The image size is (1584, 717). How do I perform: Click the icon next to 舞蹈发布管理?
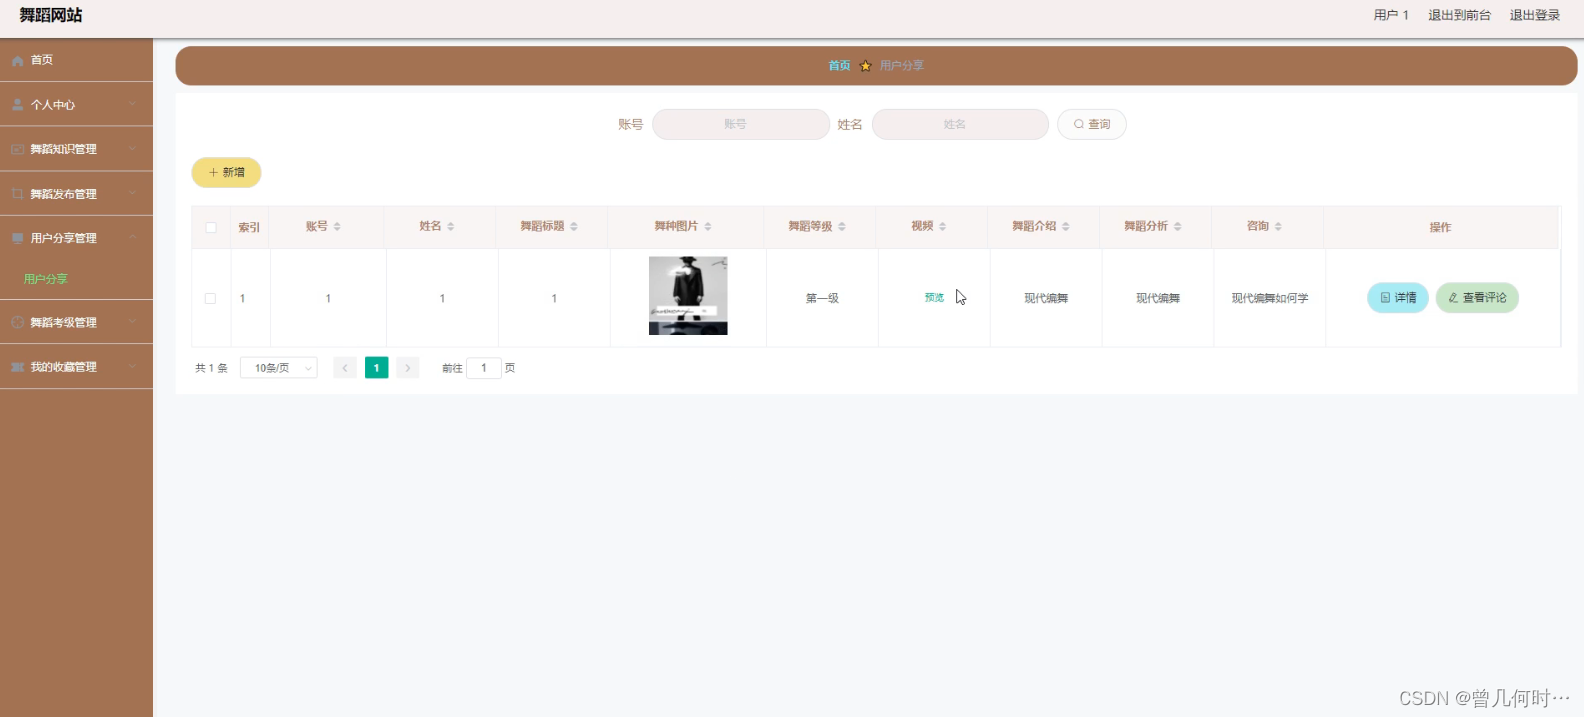coord(18,194)
